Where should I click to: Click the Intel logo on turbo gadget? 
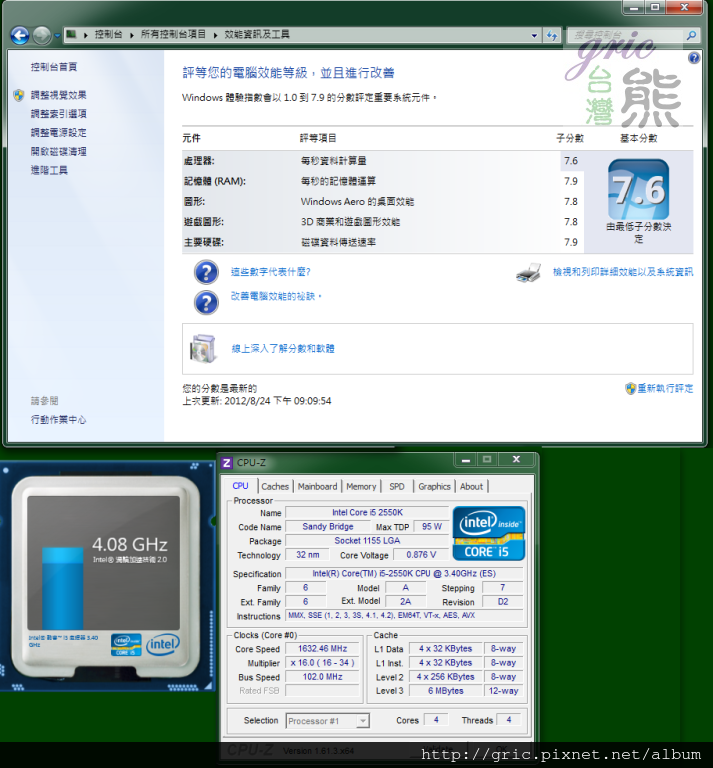(x=163, y=645)
